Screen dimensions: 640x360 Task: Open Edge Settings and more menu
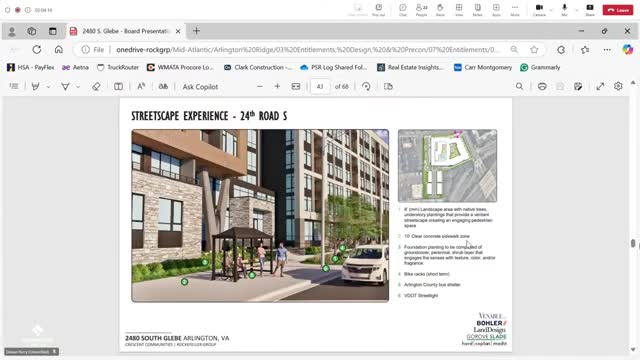click(x=607, y=49)
